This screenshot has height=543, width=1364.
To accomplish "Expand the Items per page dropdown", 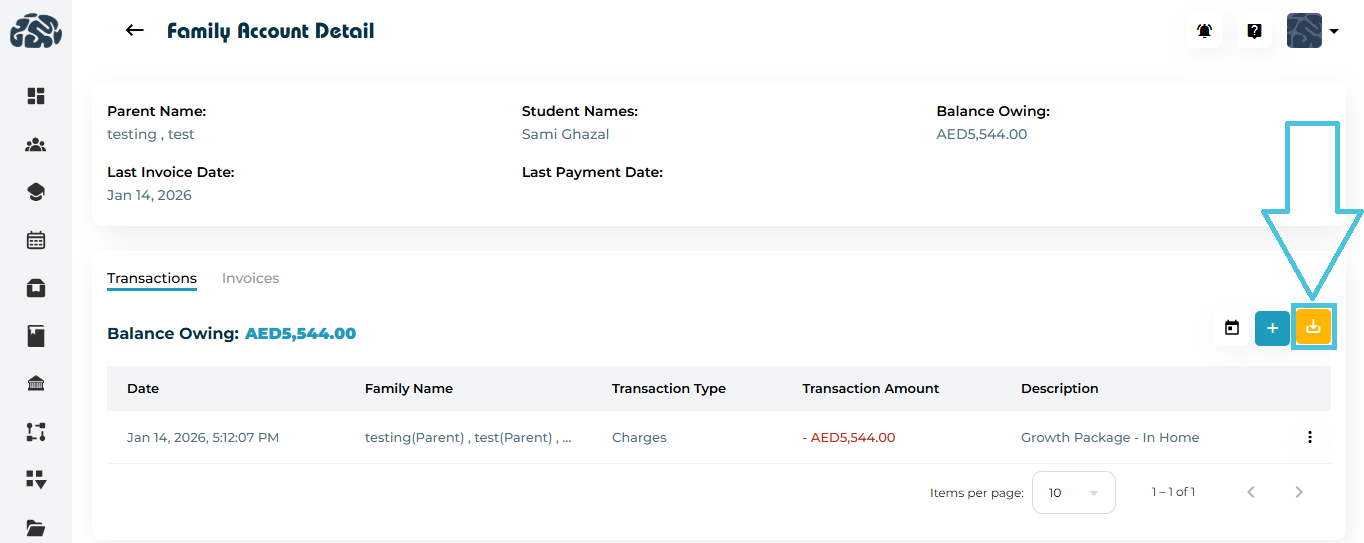I will point(1073,492).
